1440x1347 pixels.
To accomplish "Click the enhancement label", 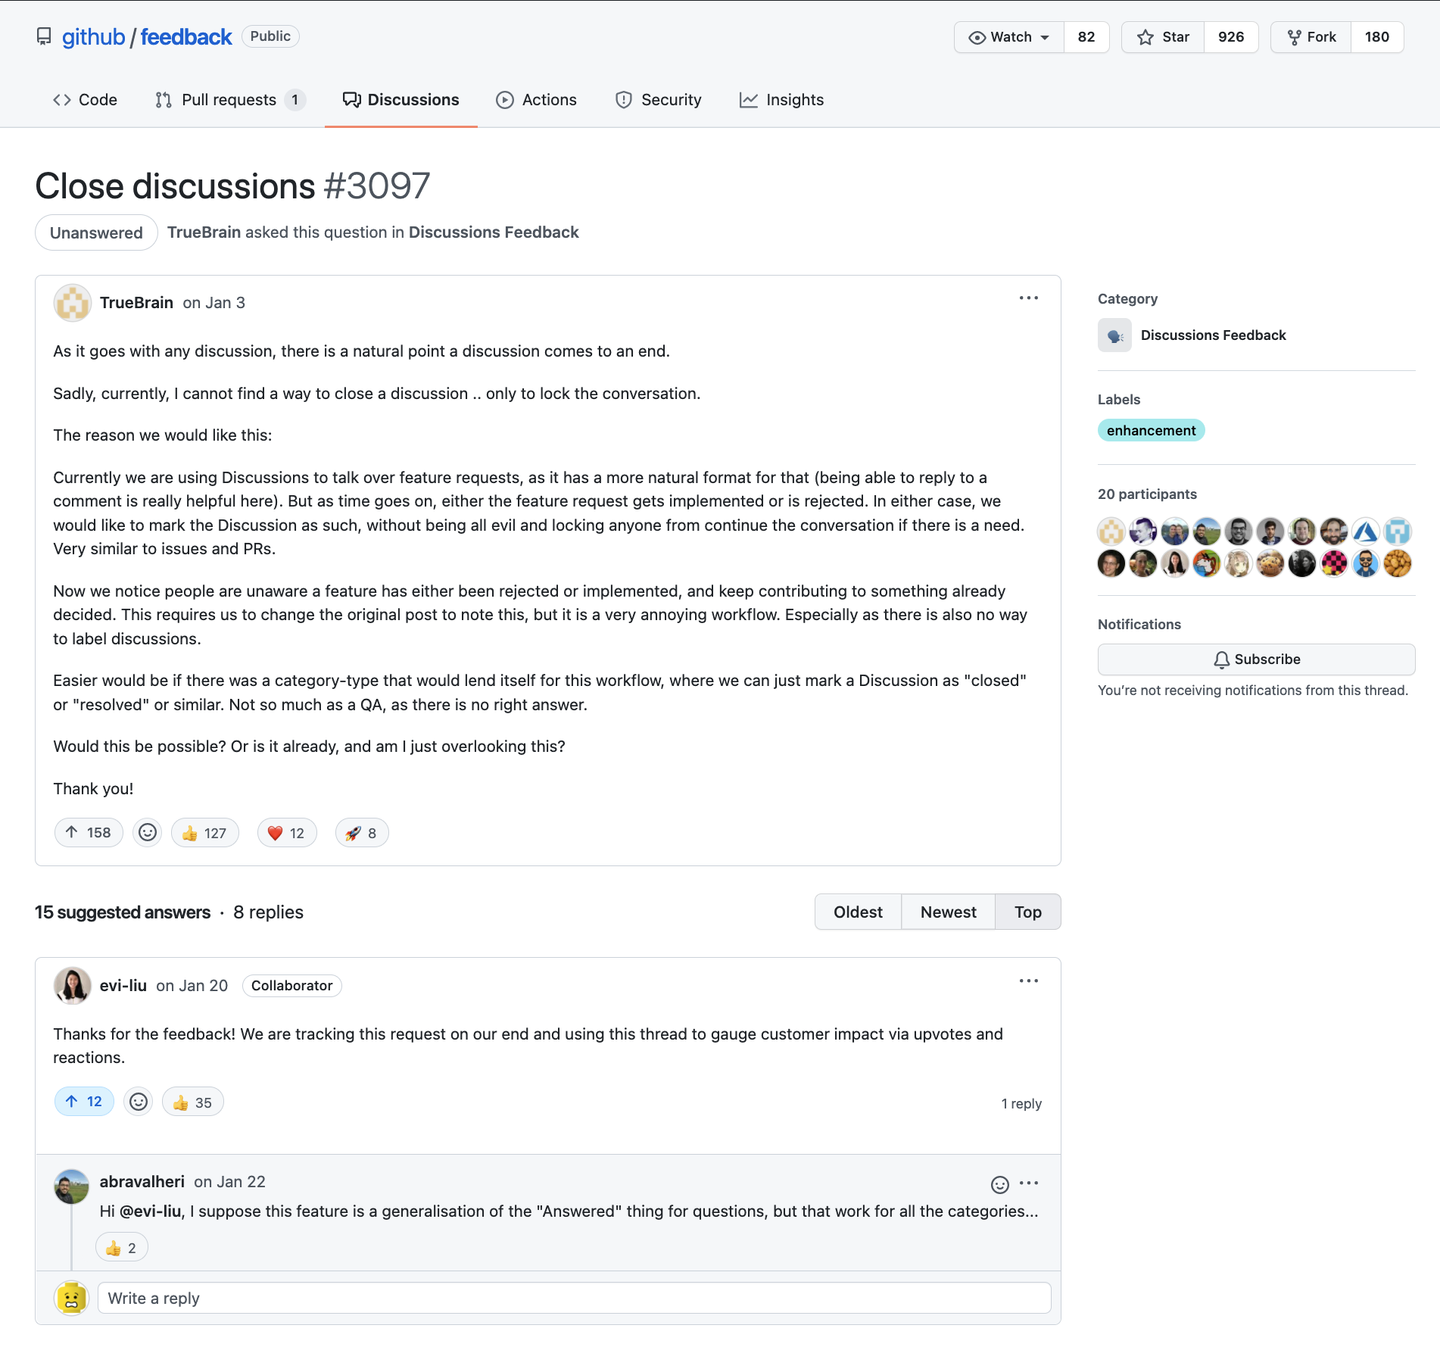I will coord(1151,431).
